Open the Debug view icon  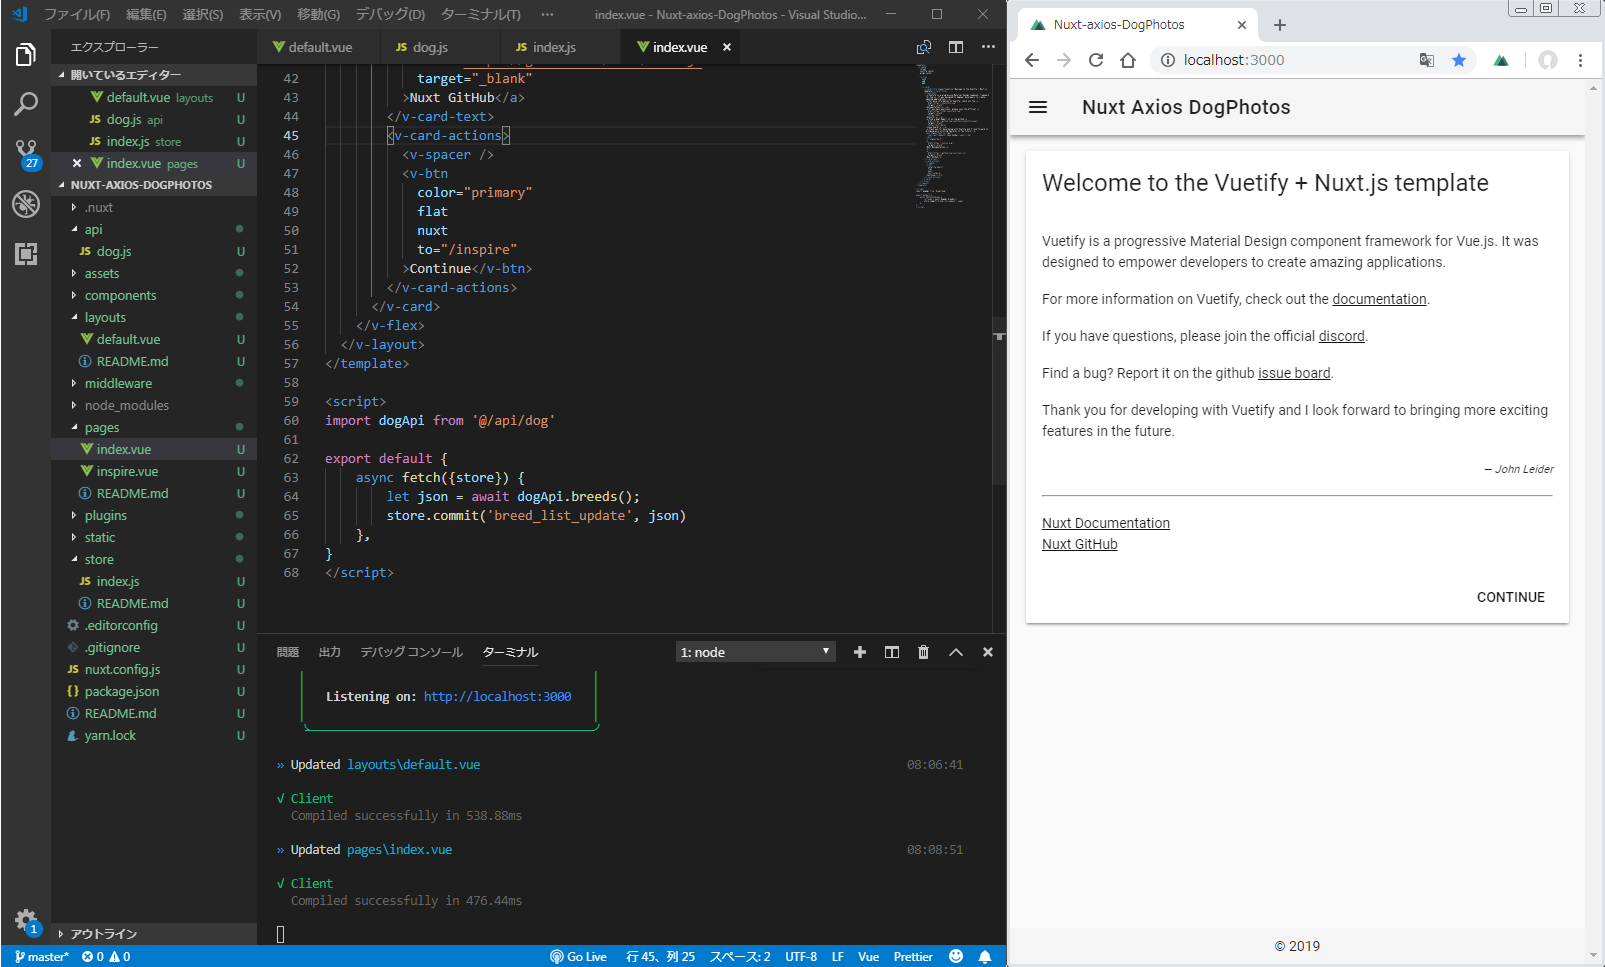(26, 204)
